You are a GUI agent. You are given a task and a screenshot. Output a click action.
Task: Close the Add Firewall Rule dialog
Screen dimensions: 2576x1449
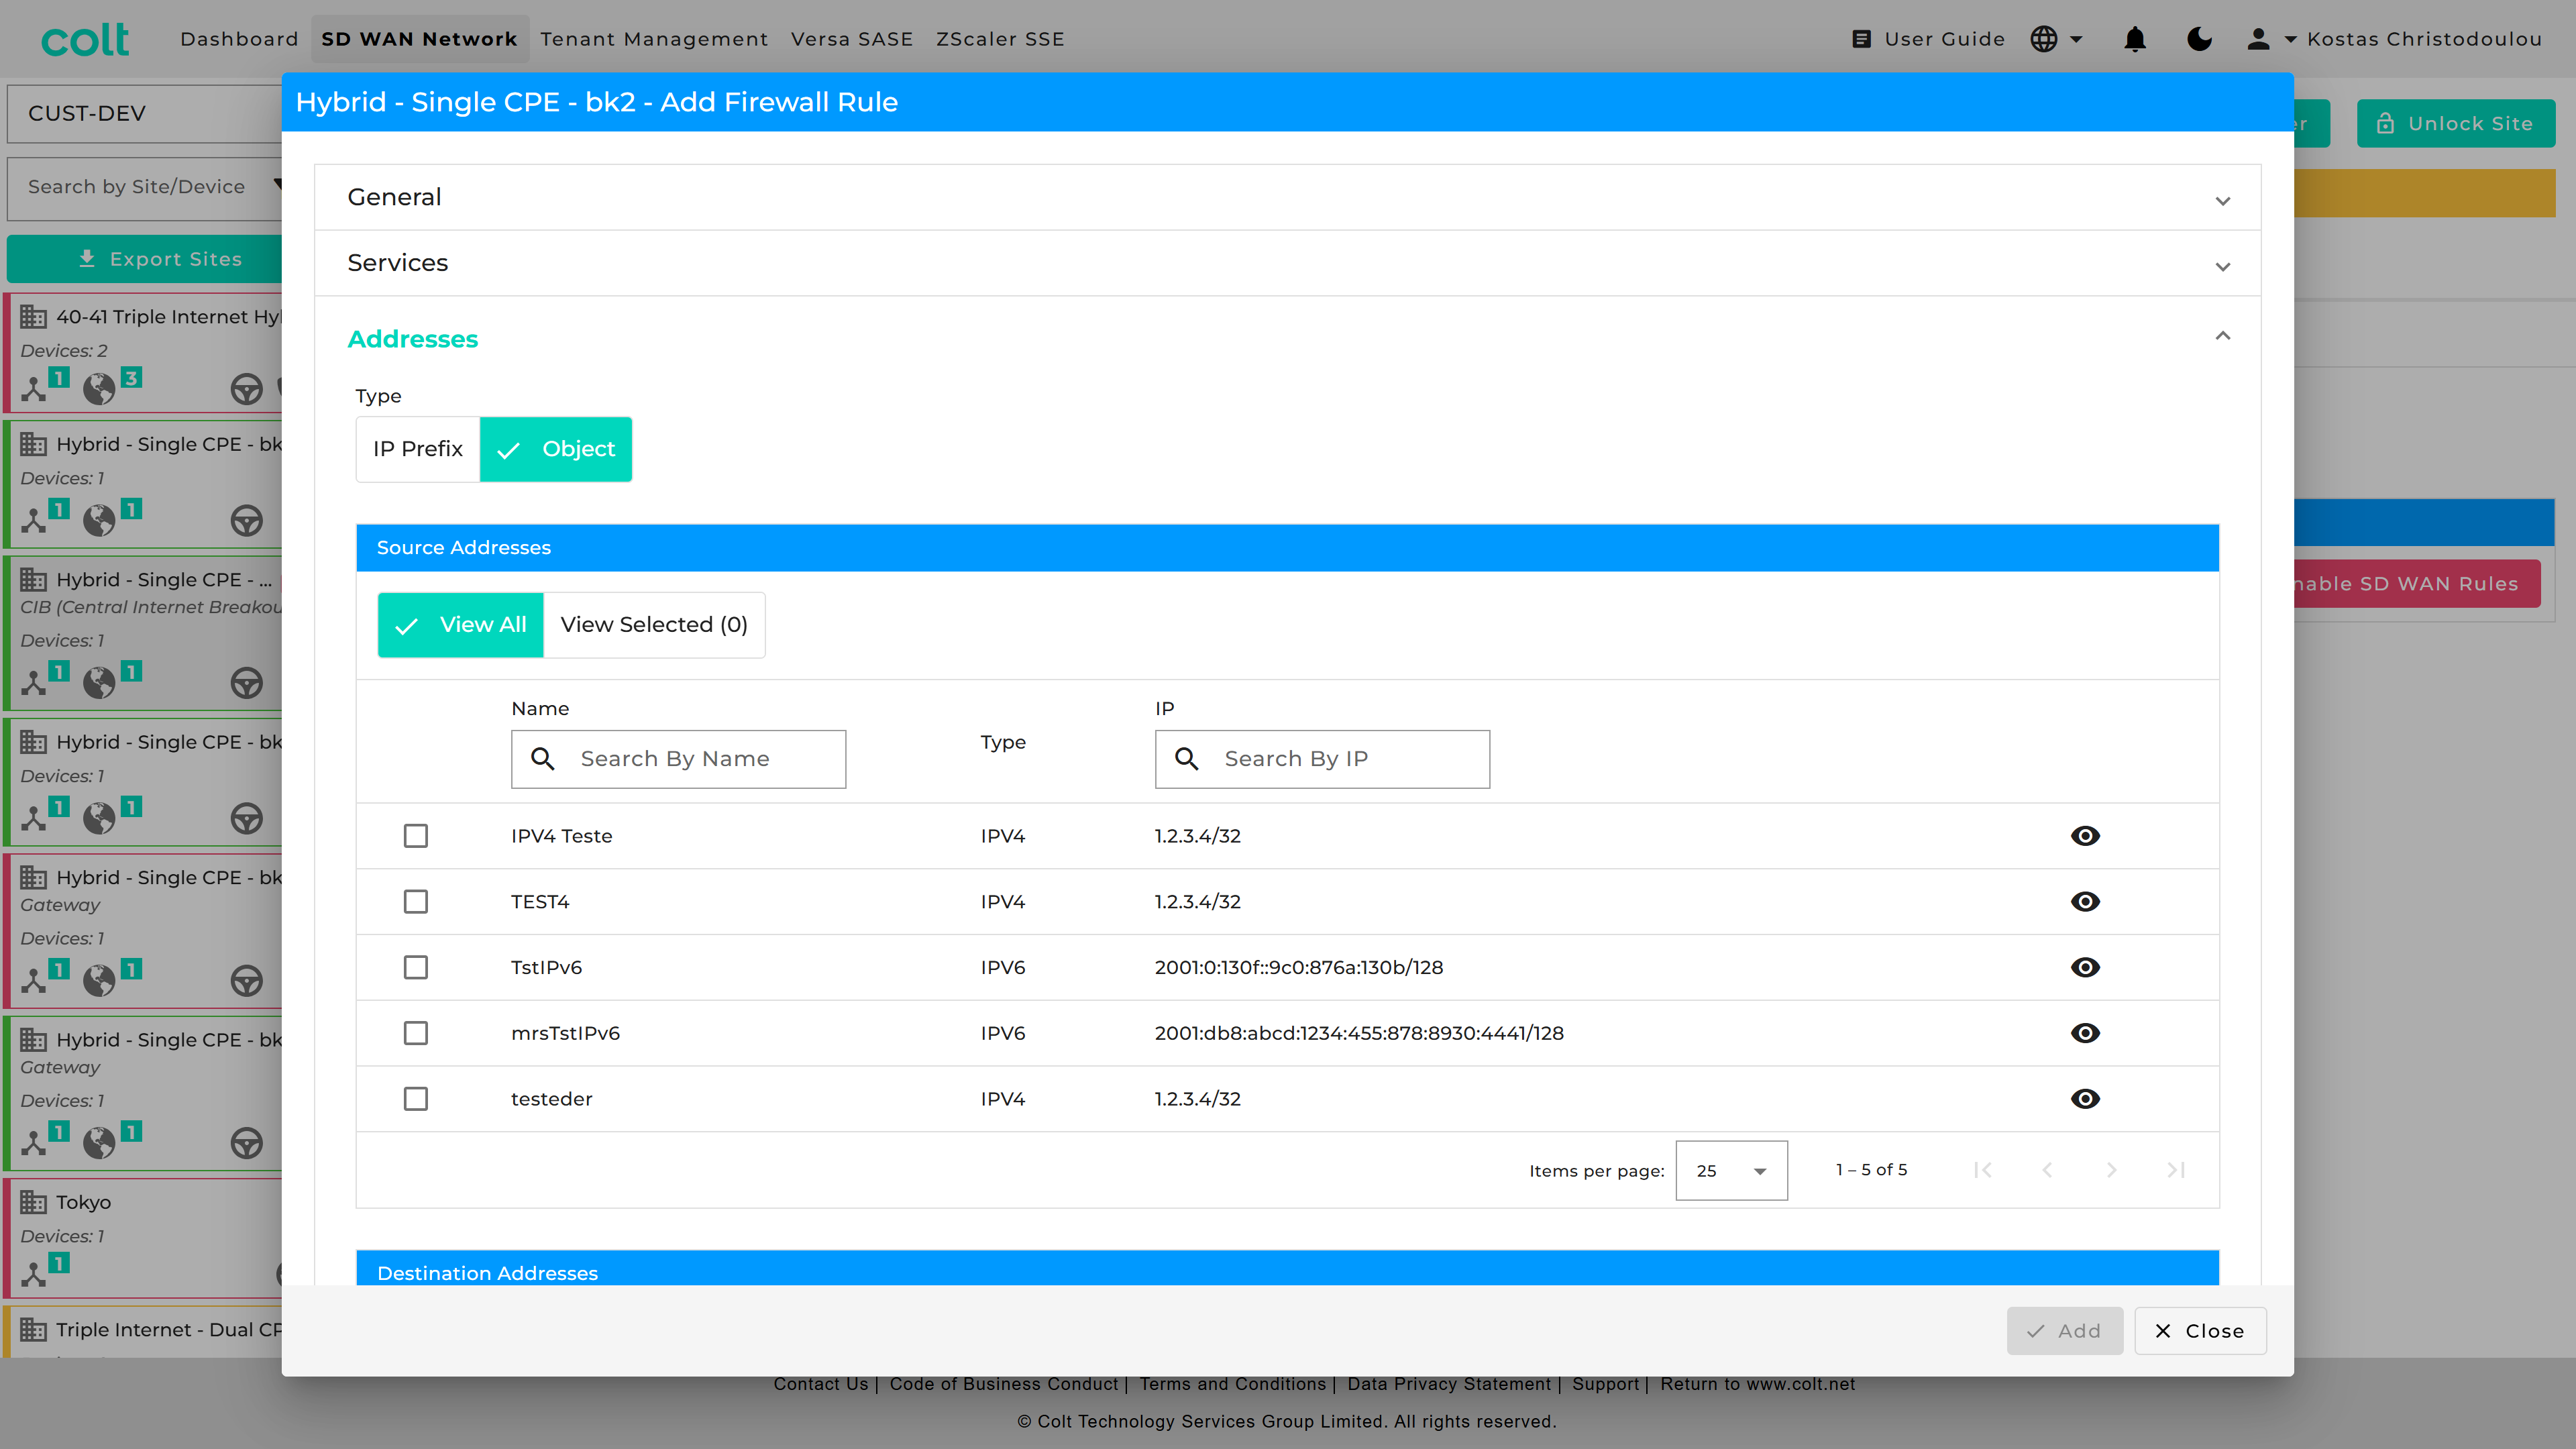pos(2200,1331)
